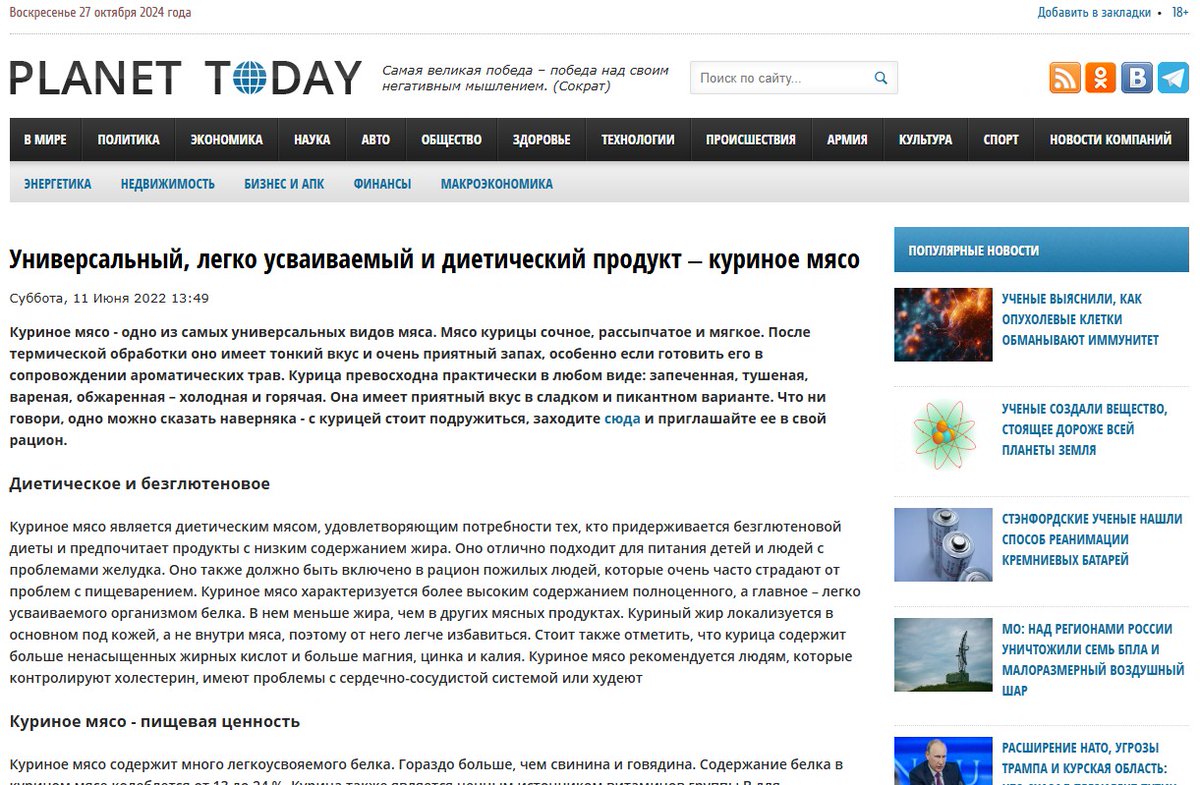Screen dimensions: 1200x785
Task: Open news about Stanford silicon battery revival
Action: click(x=1092, y=539)
